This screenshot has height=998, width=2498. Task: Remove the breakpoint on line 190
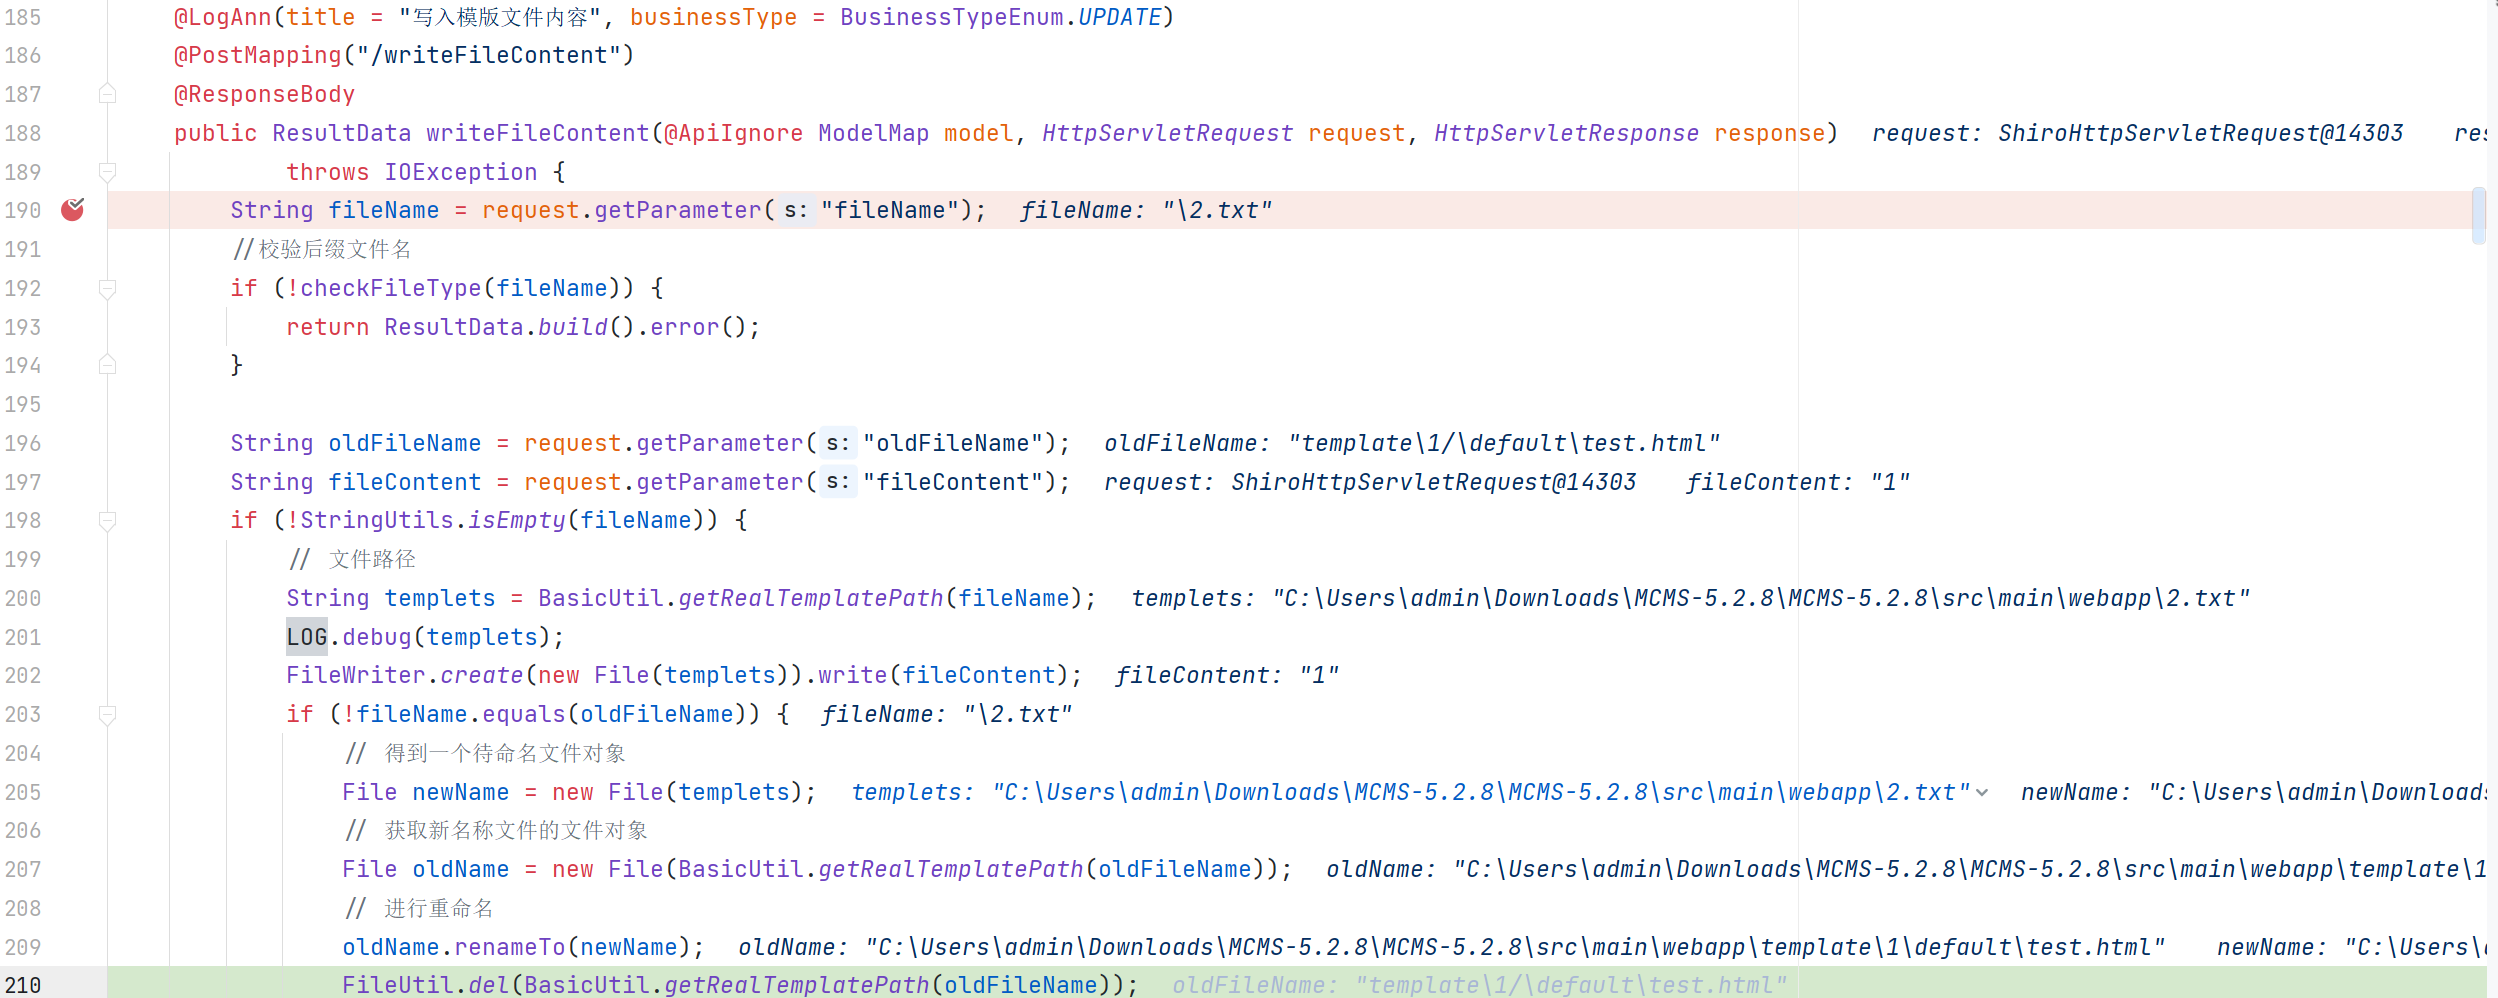point(73,210)
